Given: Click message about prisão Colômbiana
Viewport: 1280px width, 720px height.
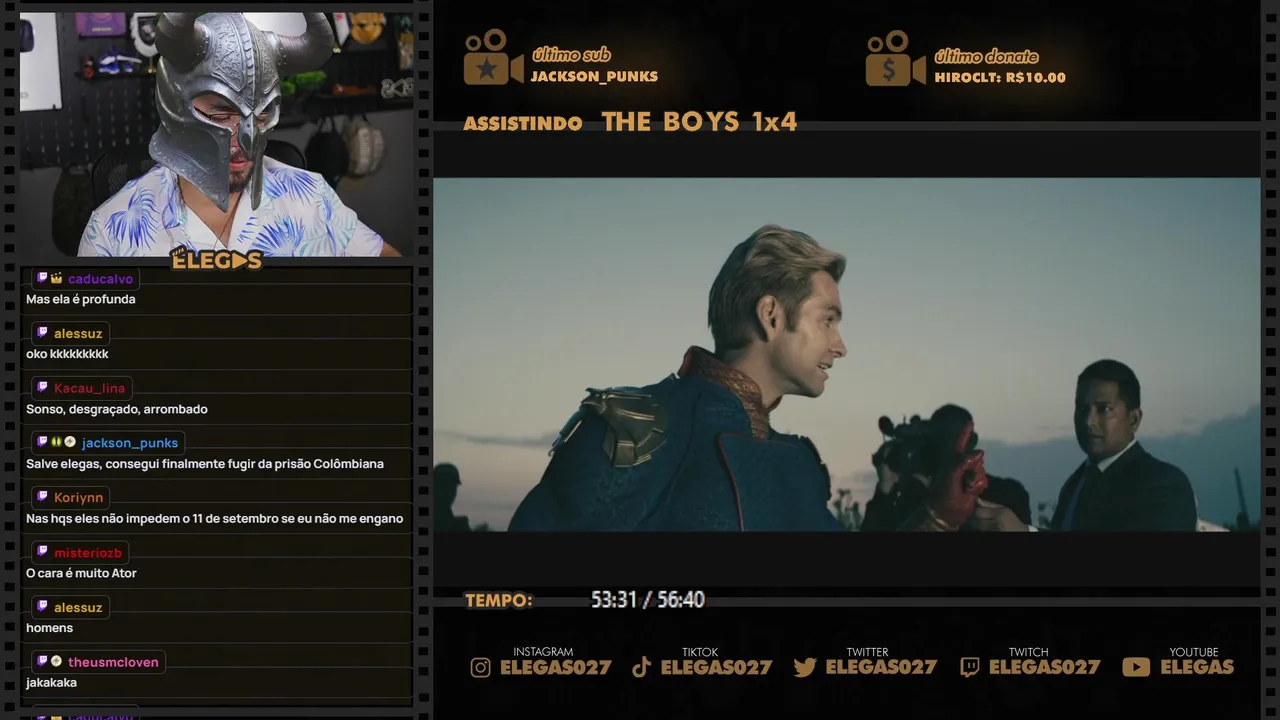Looking at the screenshot, I should click(205, 464).
